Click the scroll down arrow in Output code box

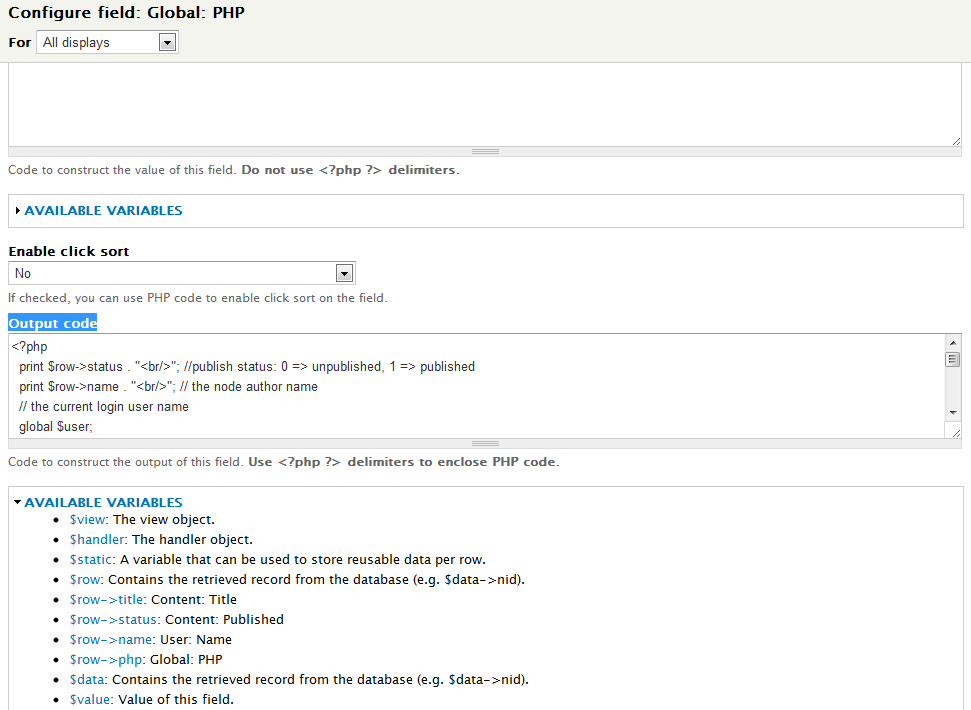[x=953, y=412]
